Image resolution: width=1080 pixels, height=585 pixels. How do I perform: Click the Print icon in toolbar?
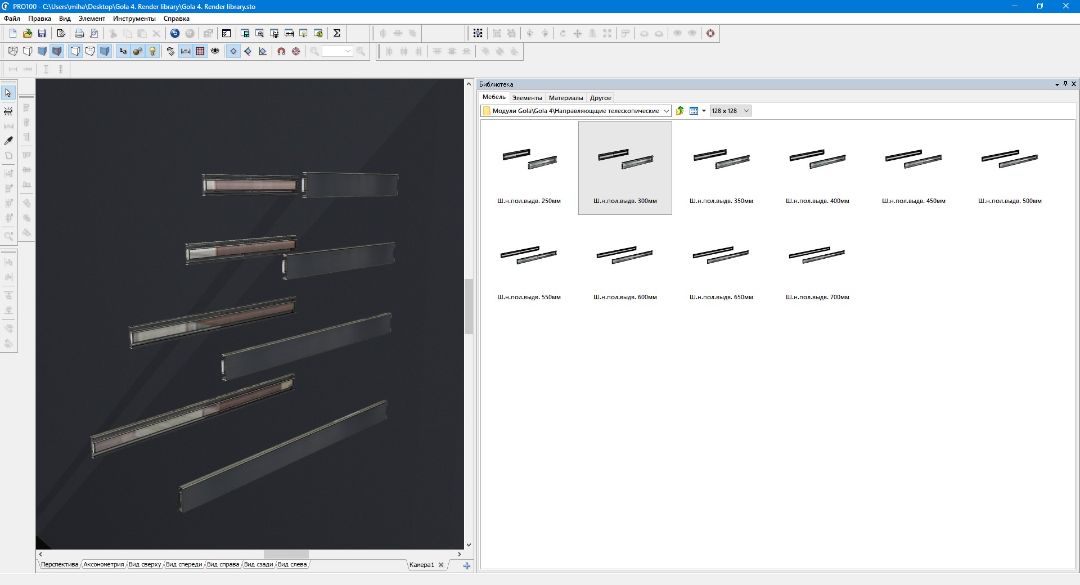pos(79,33)
